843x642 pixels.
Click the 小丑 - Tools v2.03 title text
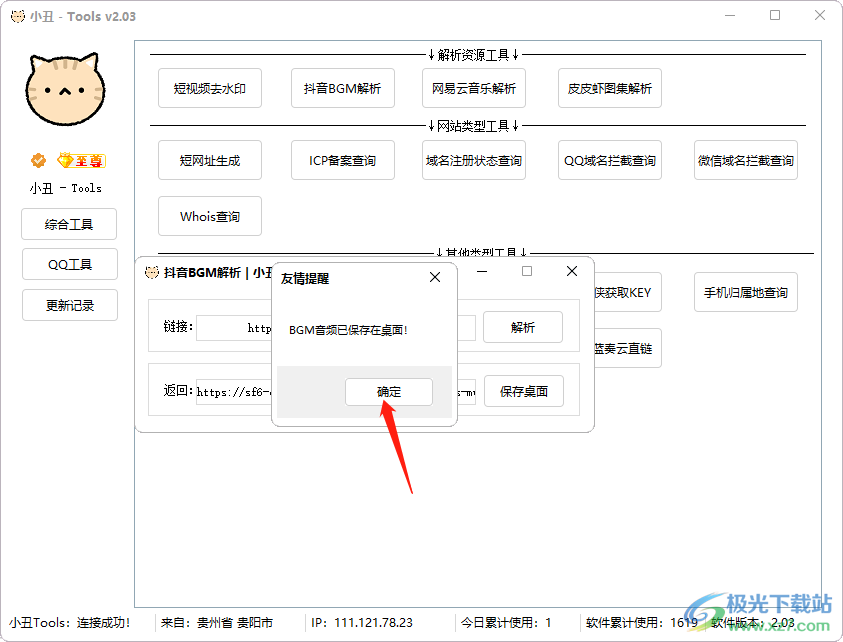(x=83, y=17)
